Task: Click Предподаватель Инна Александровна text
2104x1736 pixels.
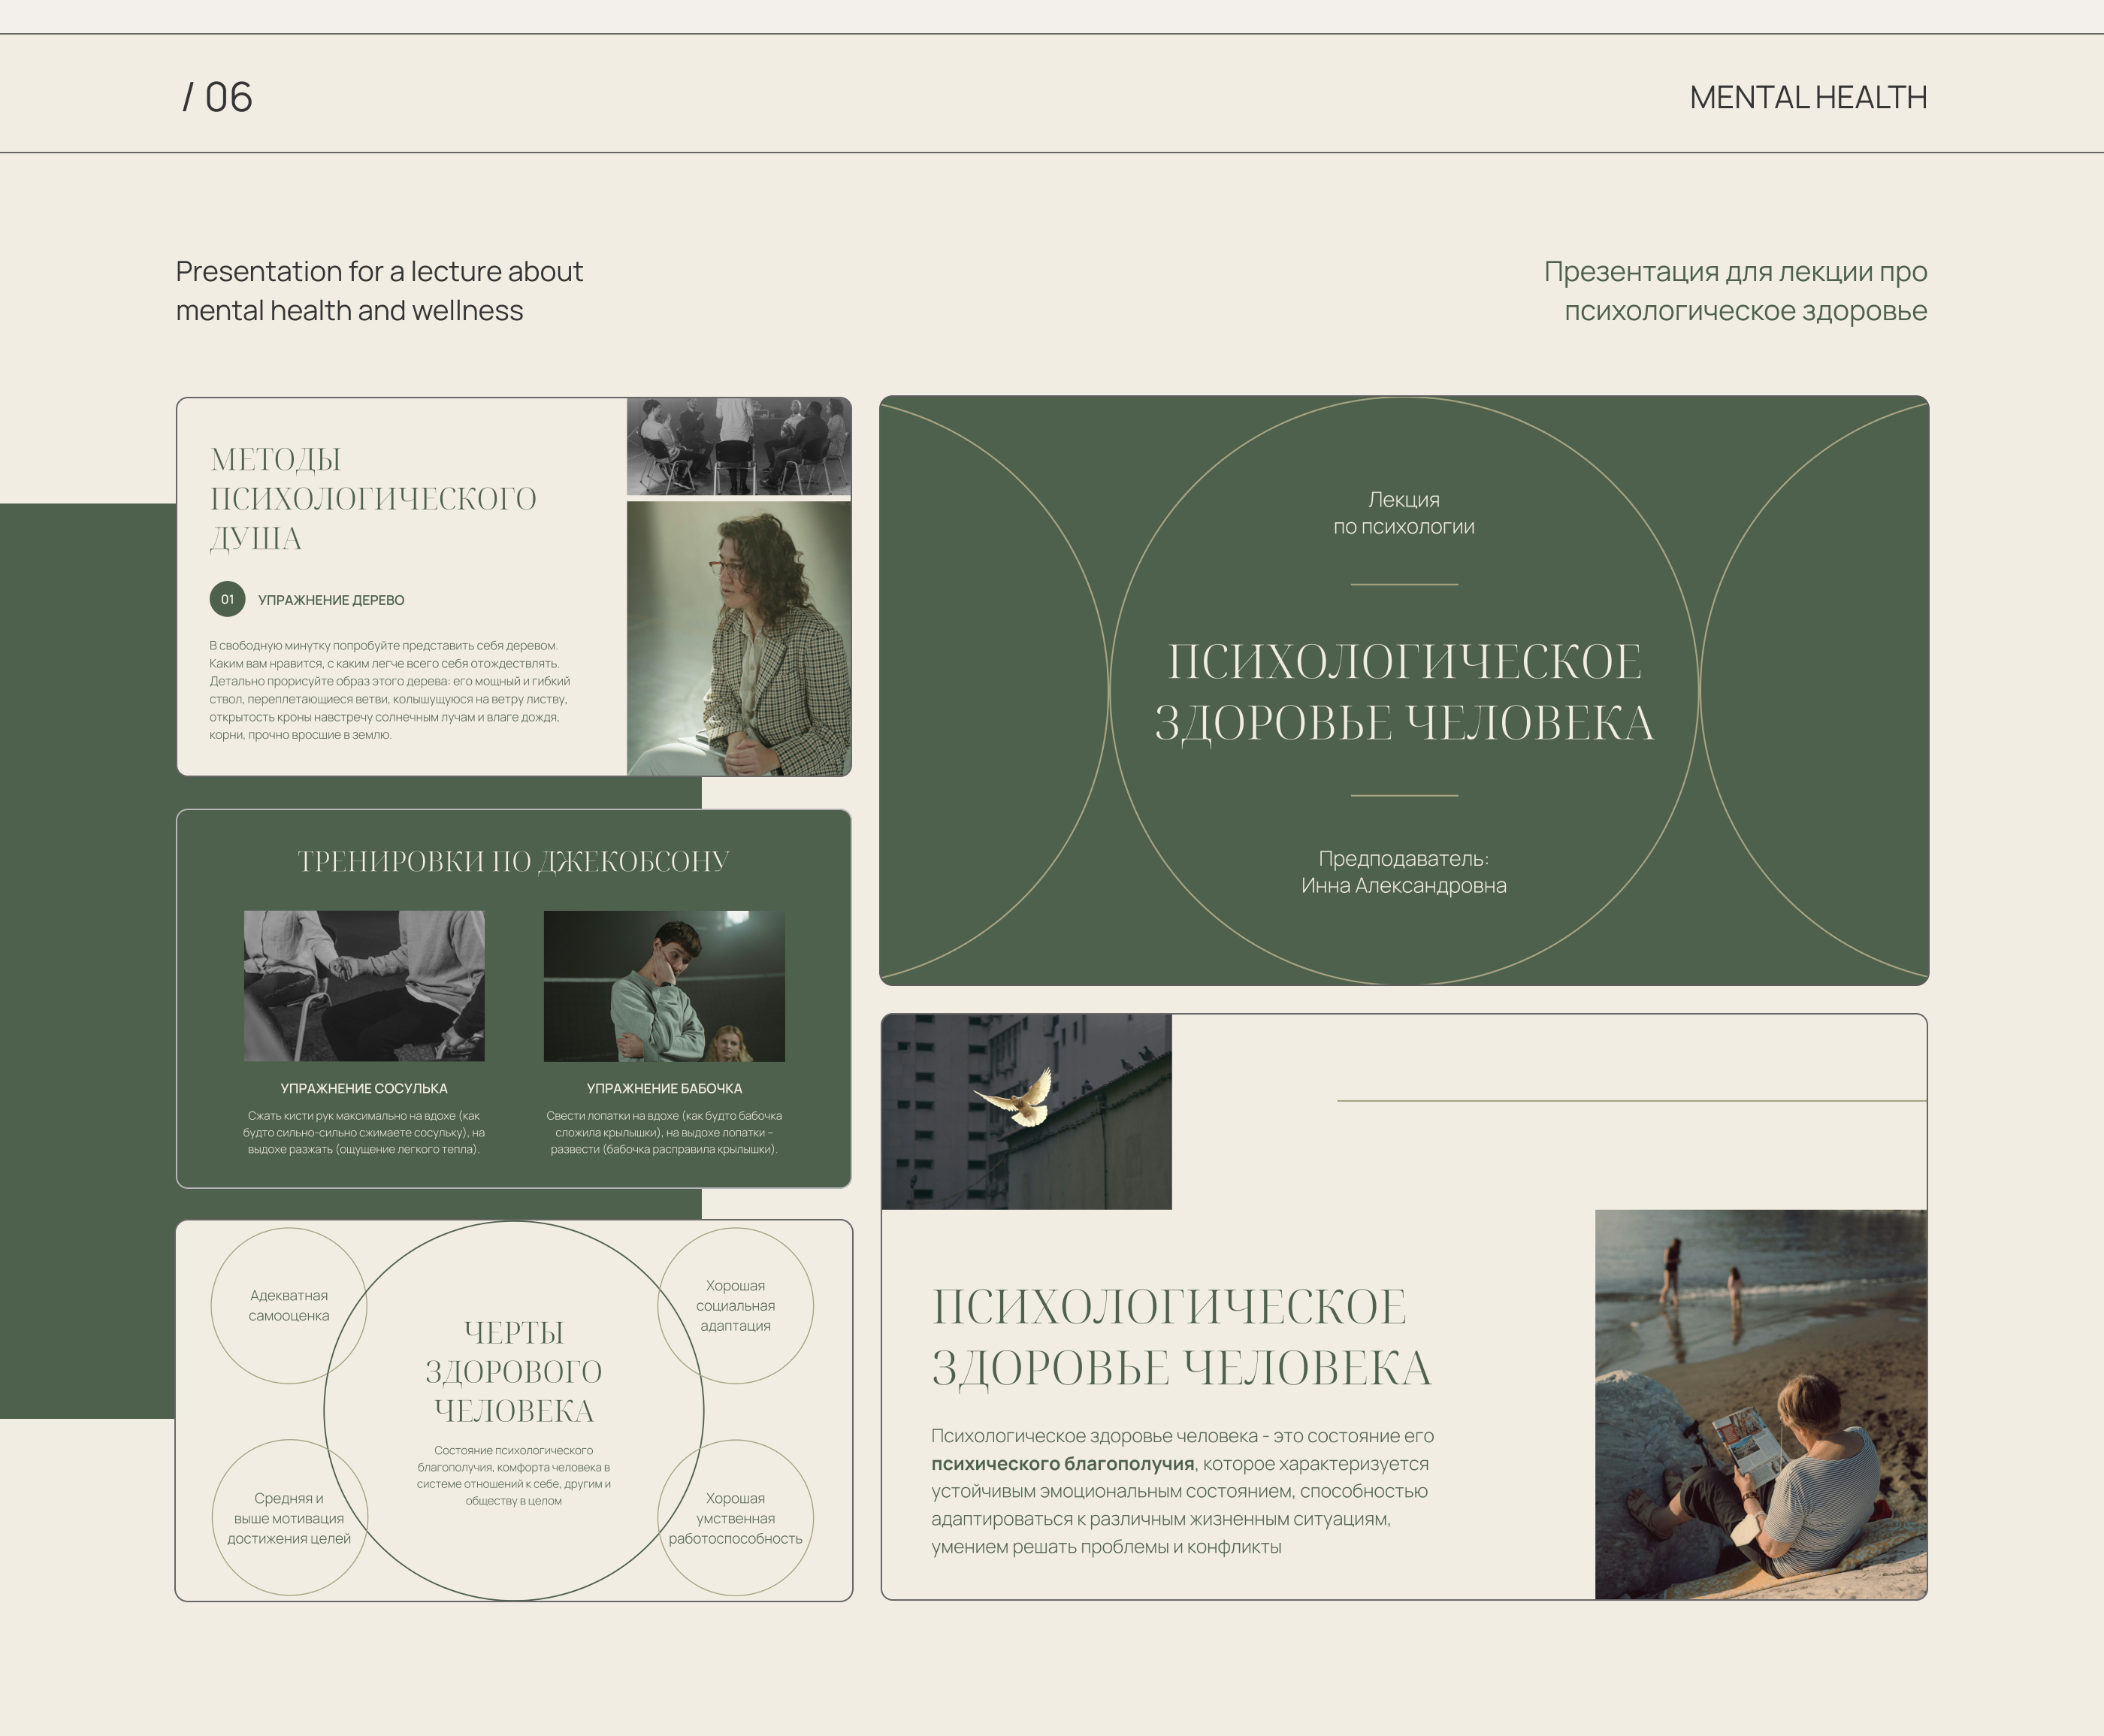Action: (1403, 872)
